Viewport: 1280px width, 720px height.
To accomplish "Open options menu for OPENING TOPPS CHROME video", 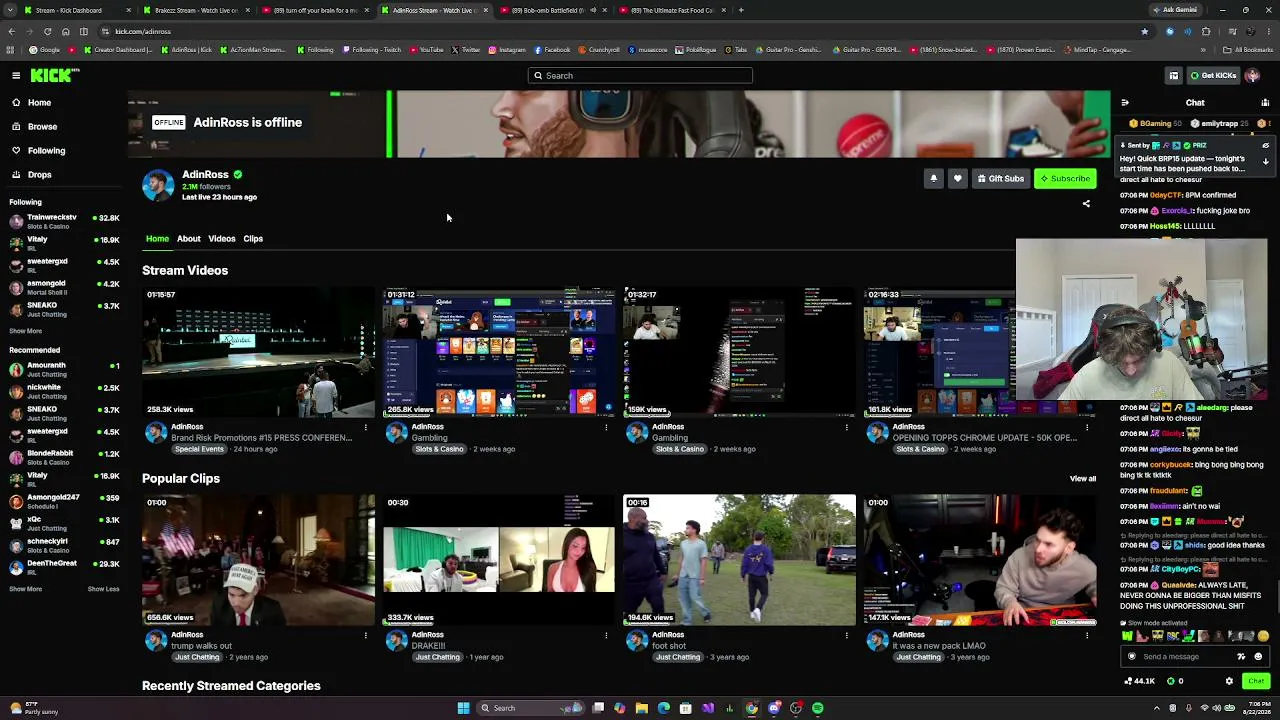I will (x=1087, y=428).
